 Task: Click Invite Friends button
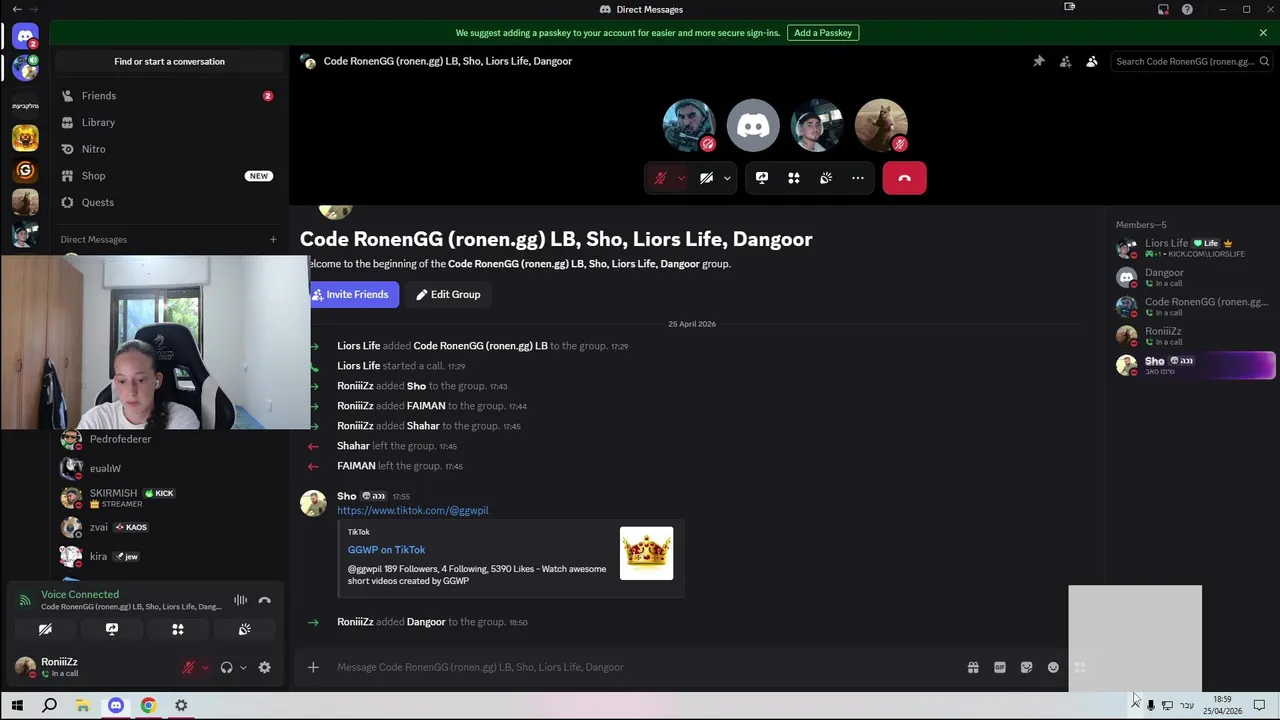(x=354, y=294)
